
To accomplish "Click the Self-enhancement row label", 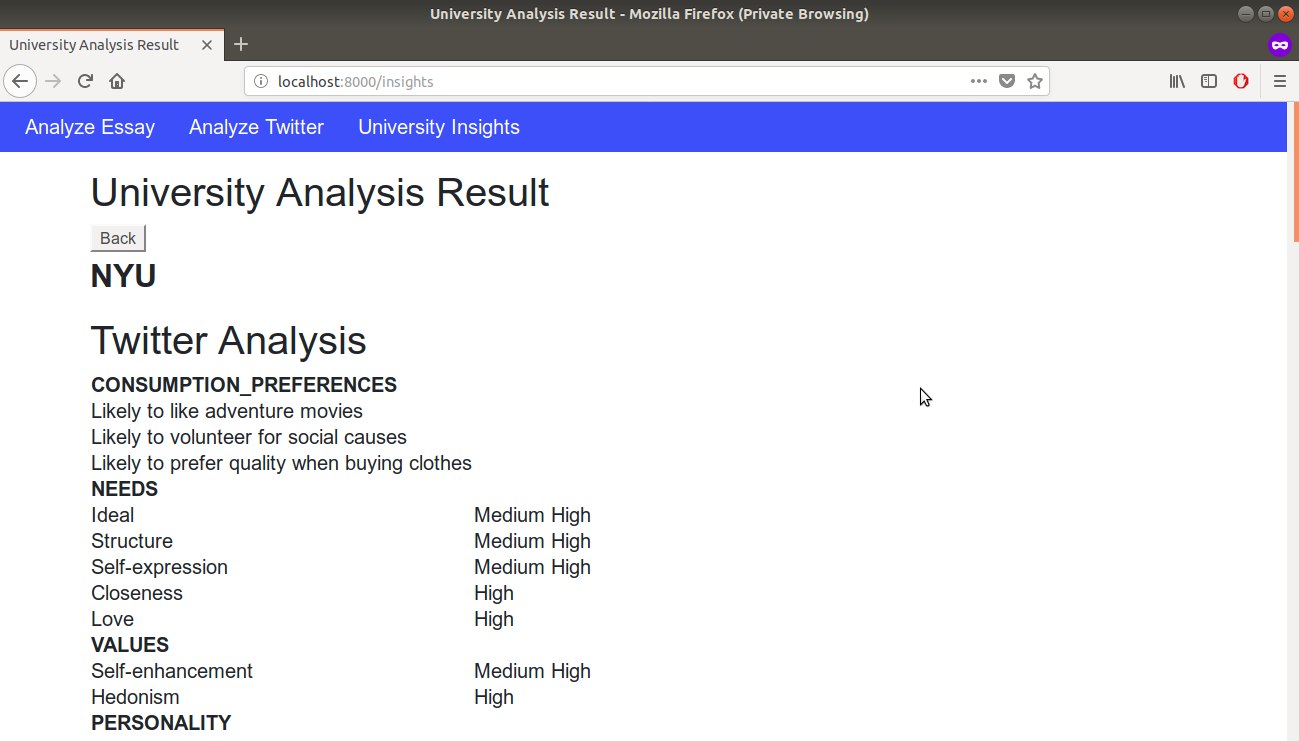I will (x=172, y=671).
